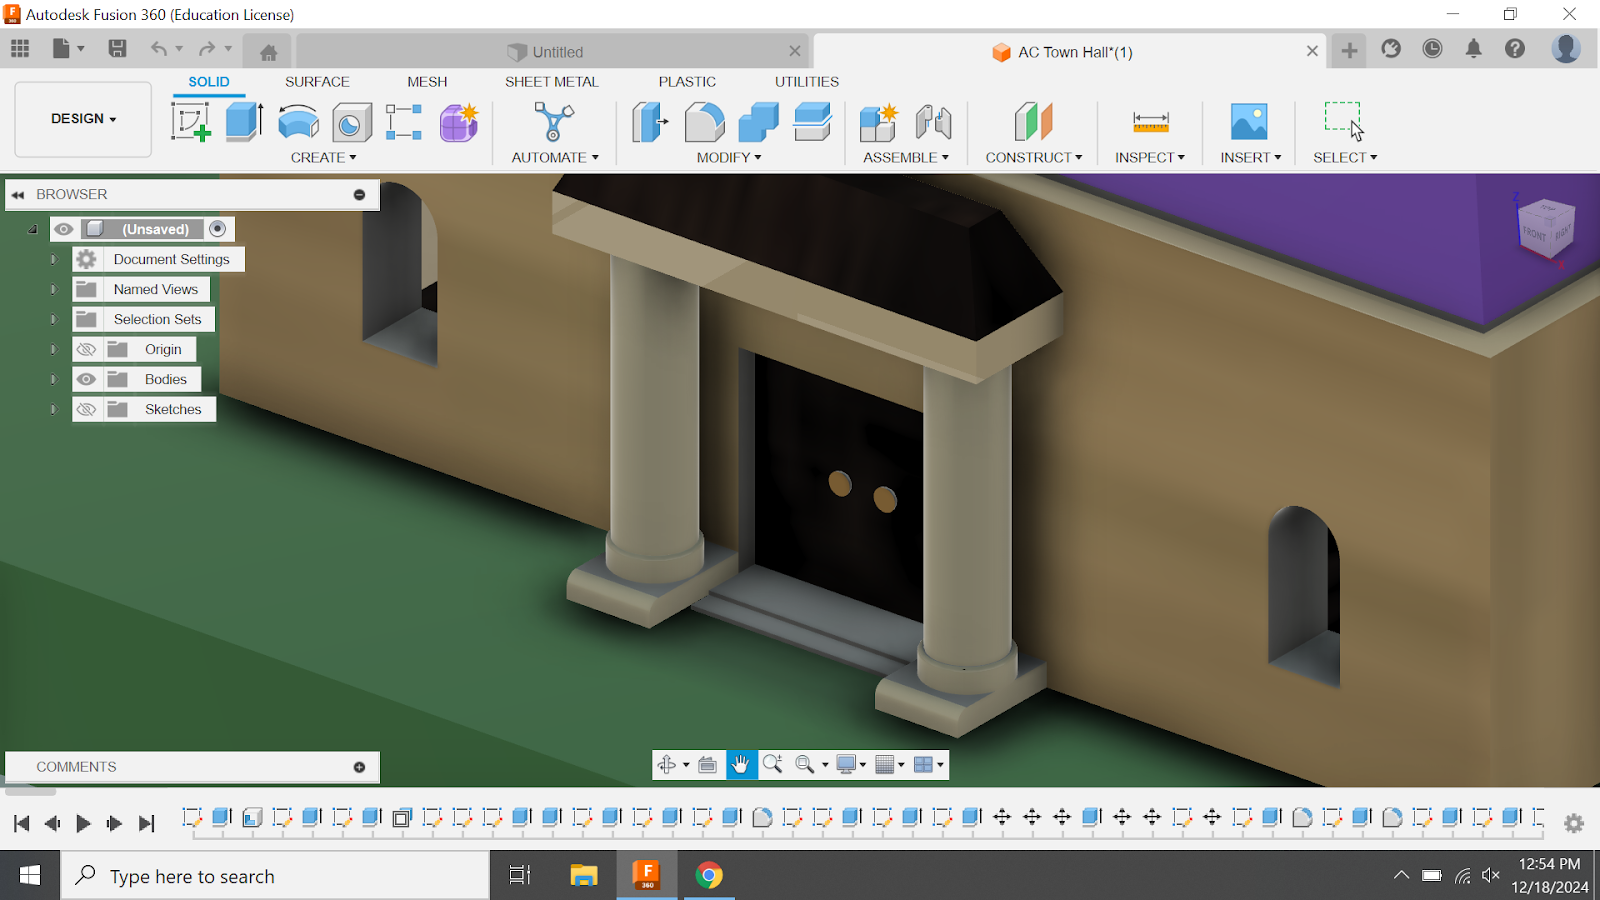Select the Press Pull tool

[650, 122]
